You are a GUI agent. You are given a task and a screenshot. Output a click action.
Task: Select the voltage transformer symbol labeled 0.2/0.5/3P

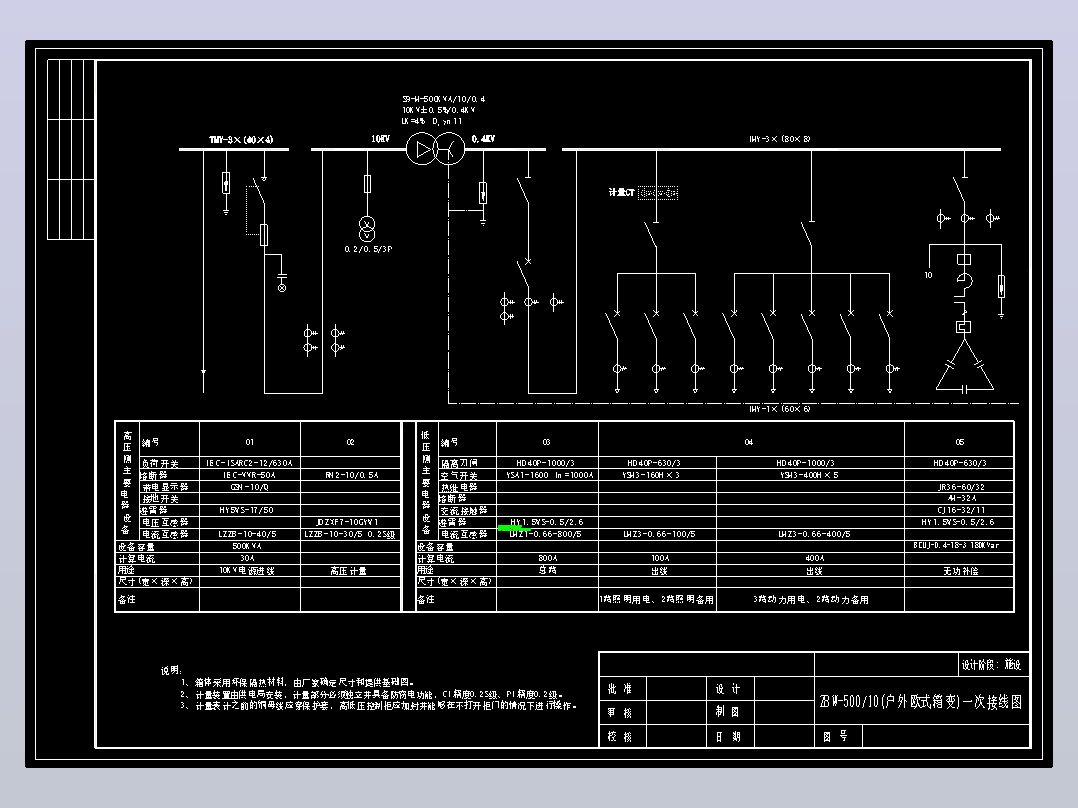367,228
